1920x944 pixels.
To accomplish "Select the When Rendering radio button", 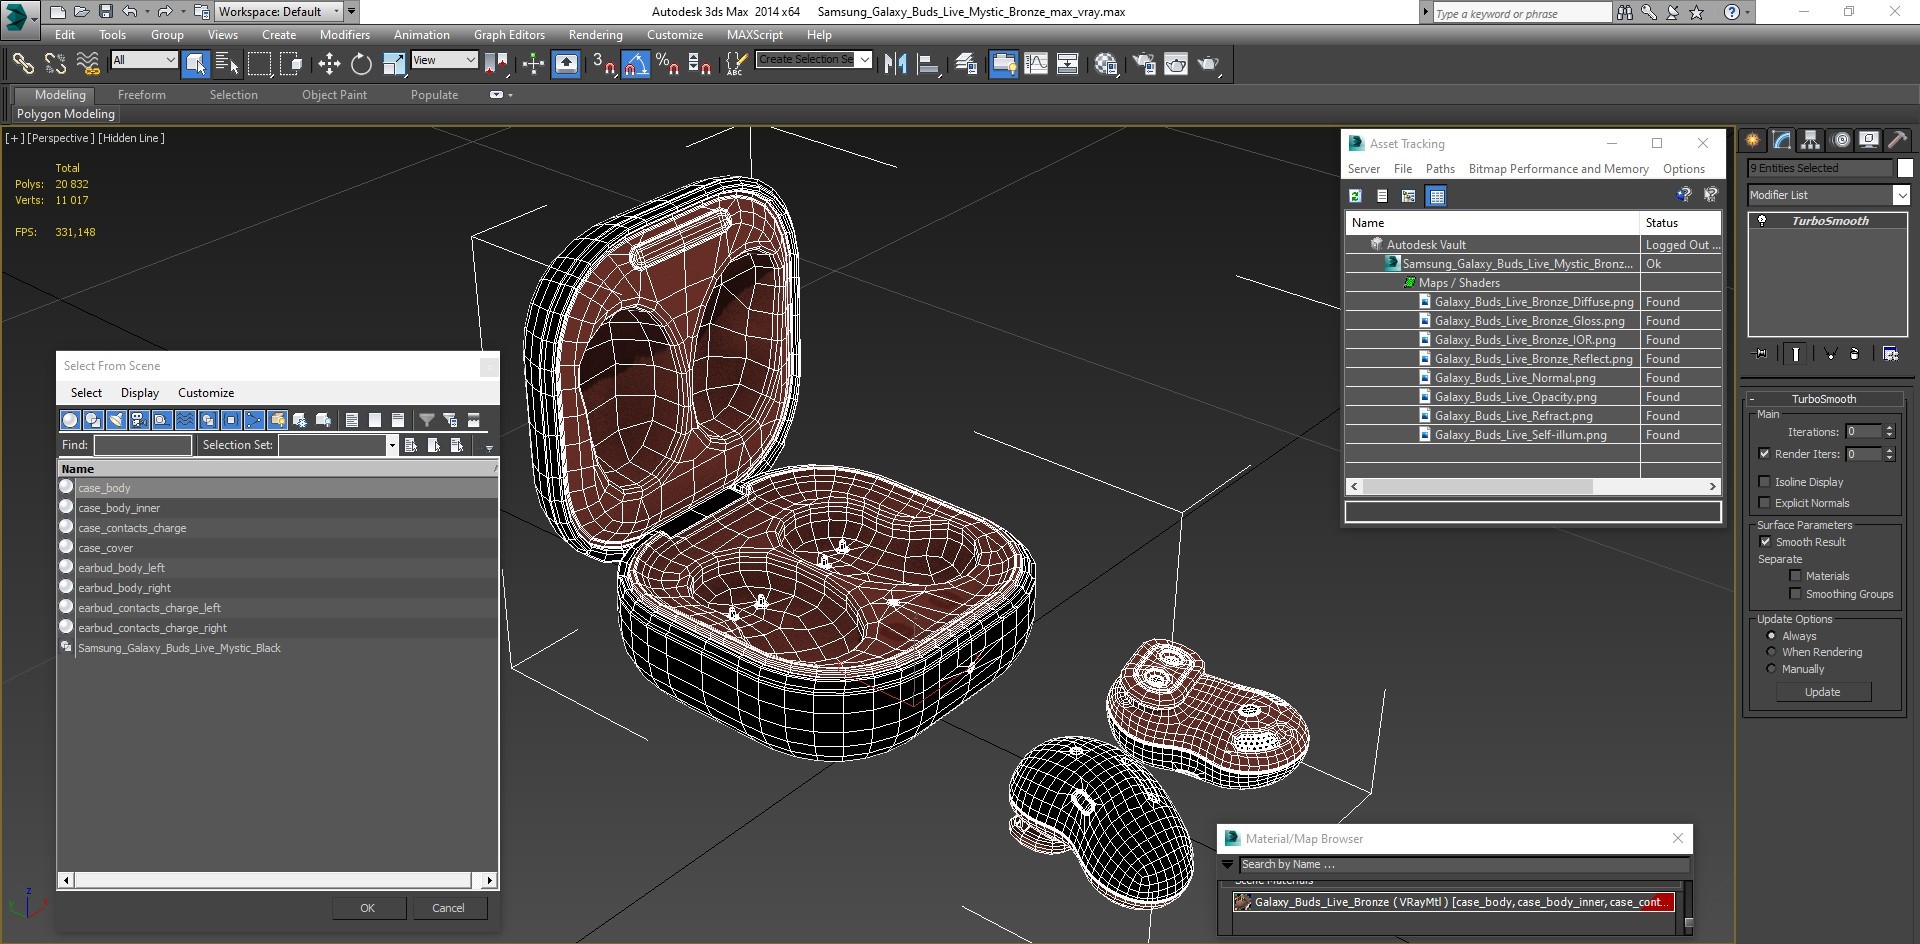I will pos(1771,652).
